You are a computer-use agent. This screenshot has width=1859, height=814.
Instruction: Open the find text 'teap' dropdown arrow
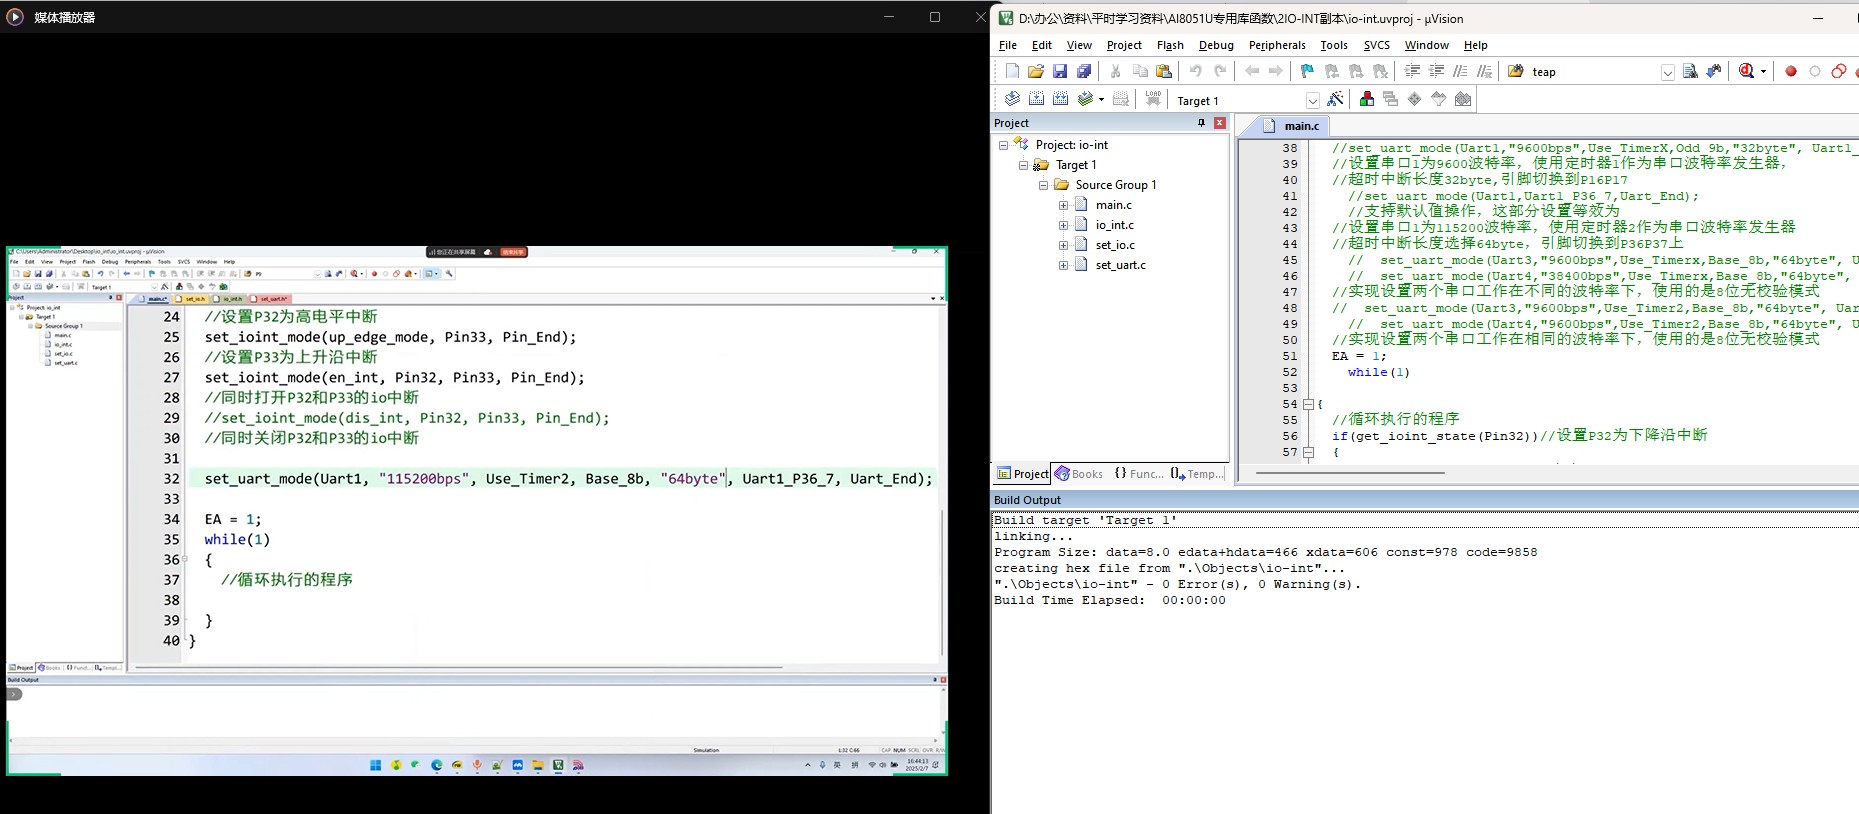point(1667,72)
